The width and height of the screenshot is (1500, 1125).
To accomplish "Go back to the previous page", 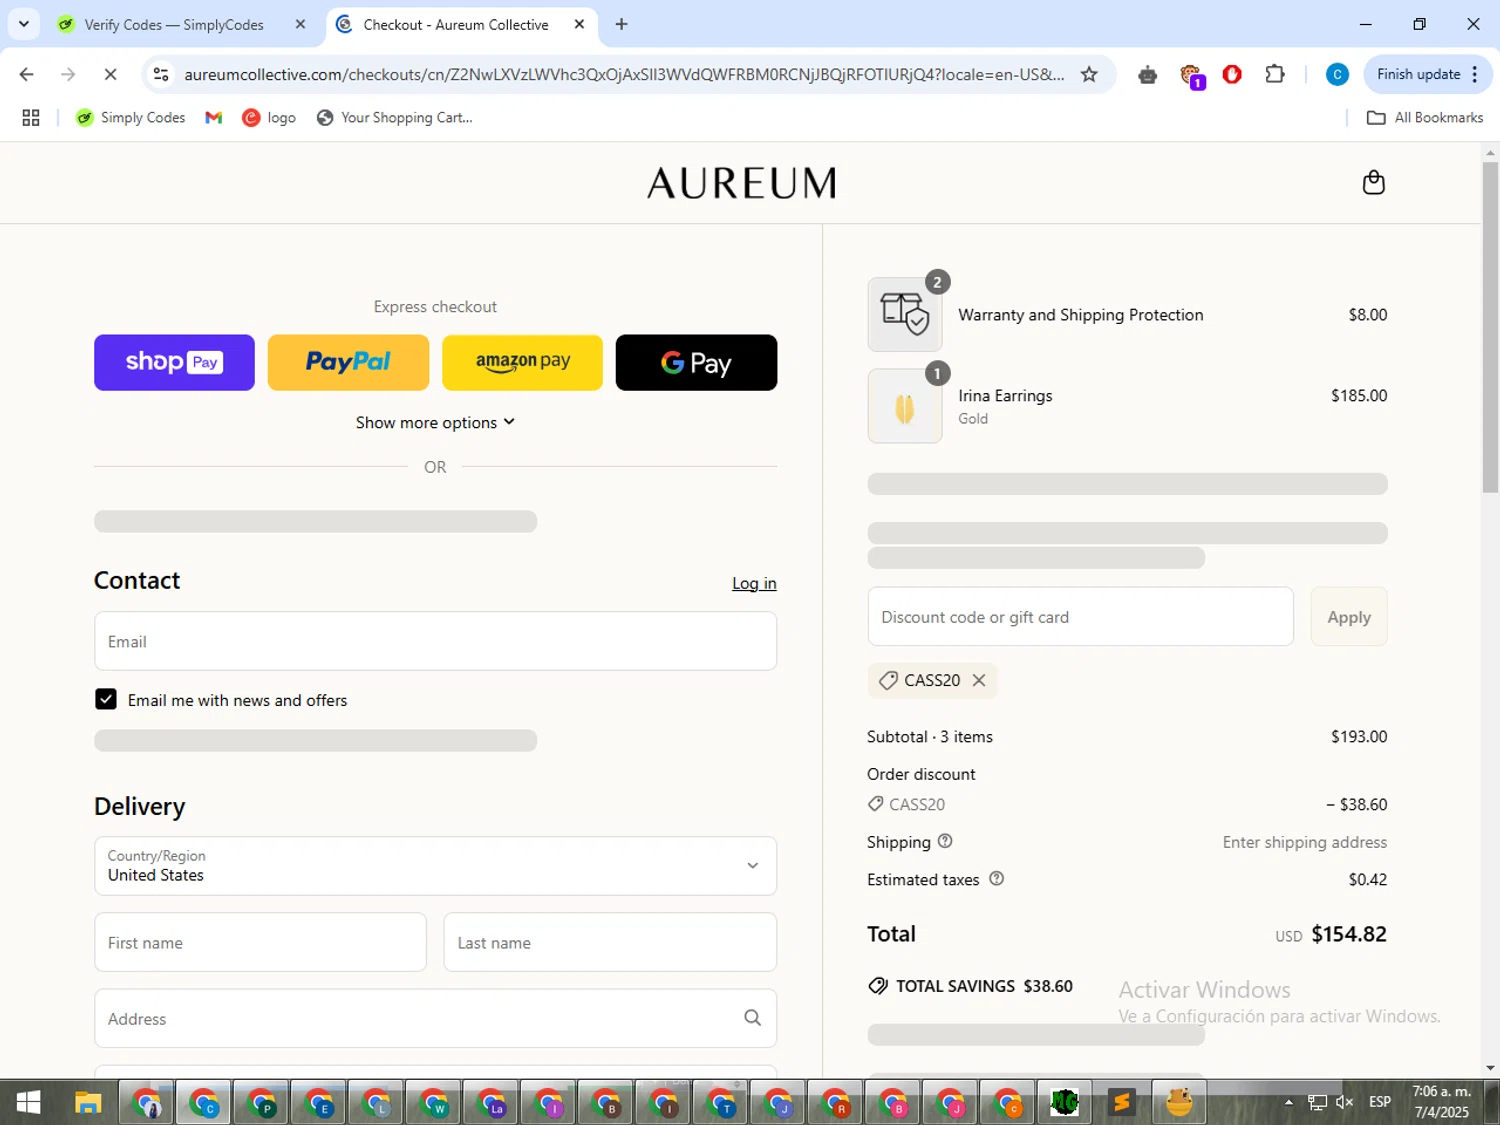I will (x=27, y=74).
